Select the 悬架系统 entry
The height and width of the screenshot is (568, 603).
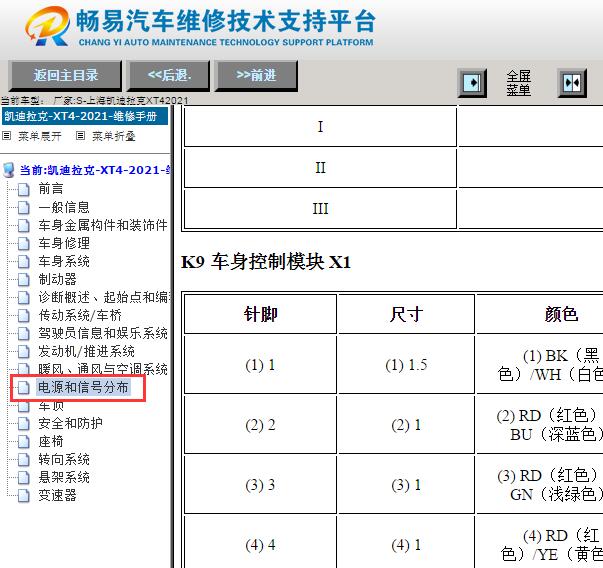point(64,478)
